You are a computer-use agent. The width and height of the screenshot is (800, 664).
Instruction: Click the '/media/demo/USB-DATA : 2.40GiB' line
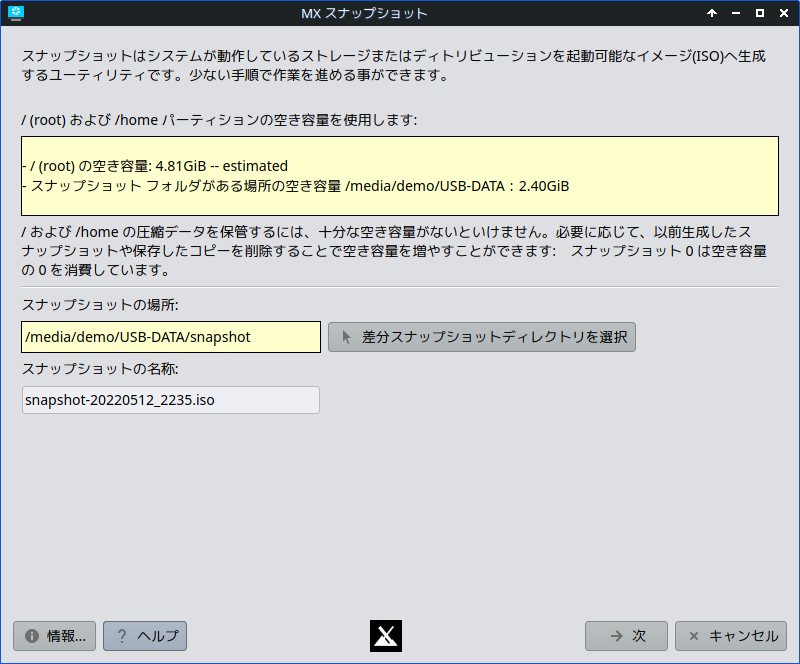coord(296,186)
